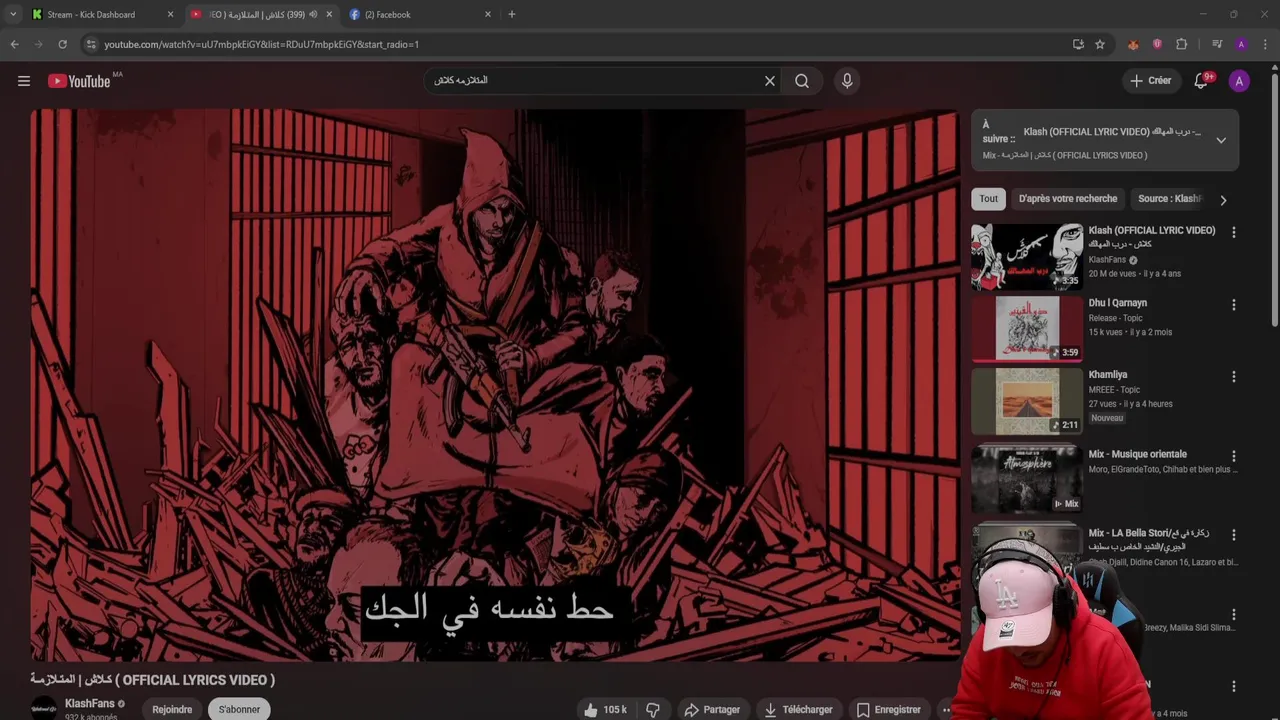Click '( OFFICIAL LYRICS VIDEO )' video title

(x=152, y=680)
